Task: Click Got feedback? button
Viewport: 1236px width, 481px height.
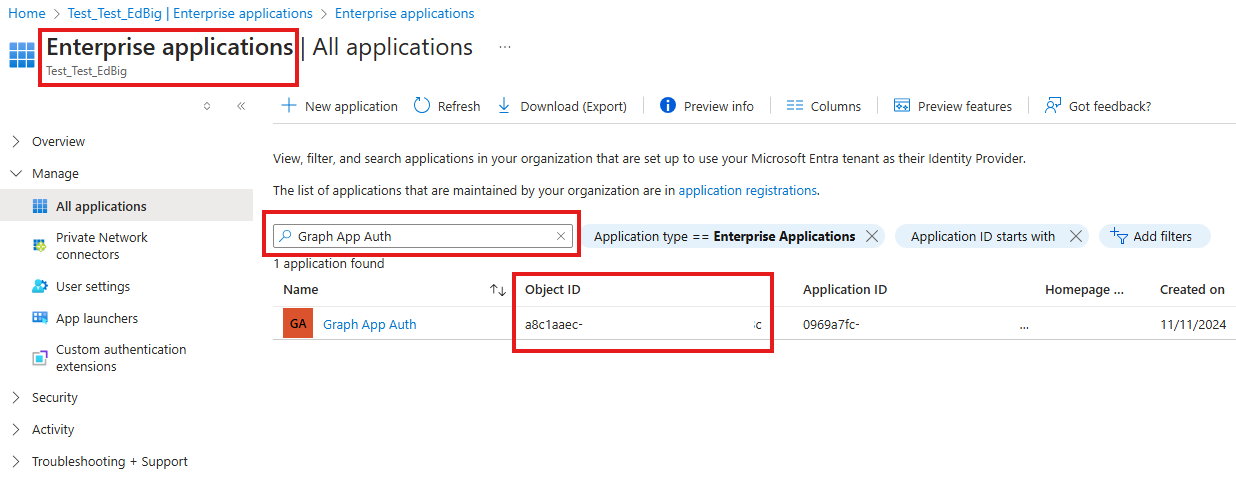Action: 1098,105
